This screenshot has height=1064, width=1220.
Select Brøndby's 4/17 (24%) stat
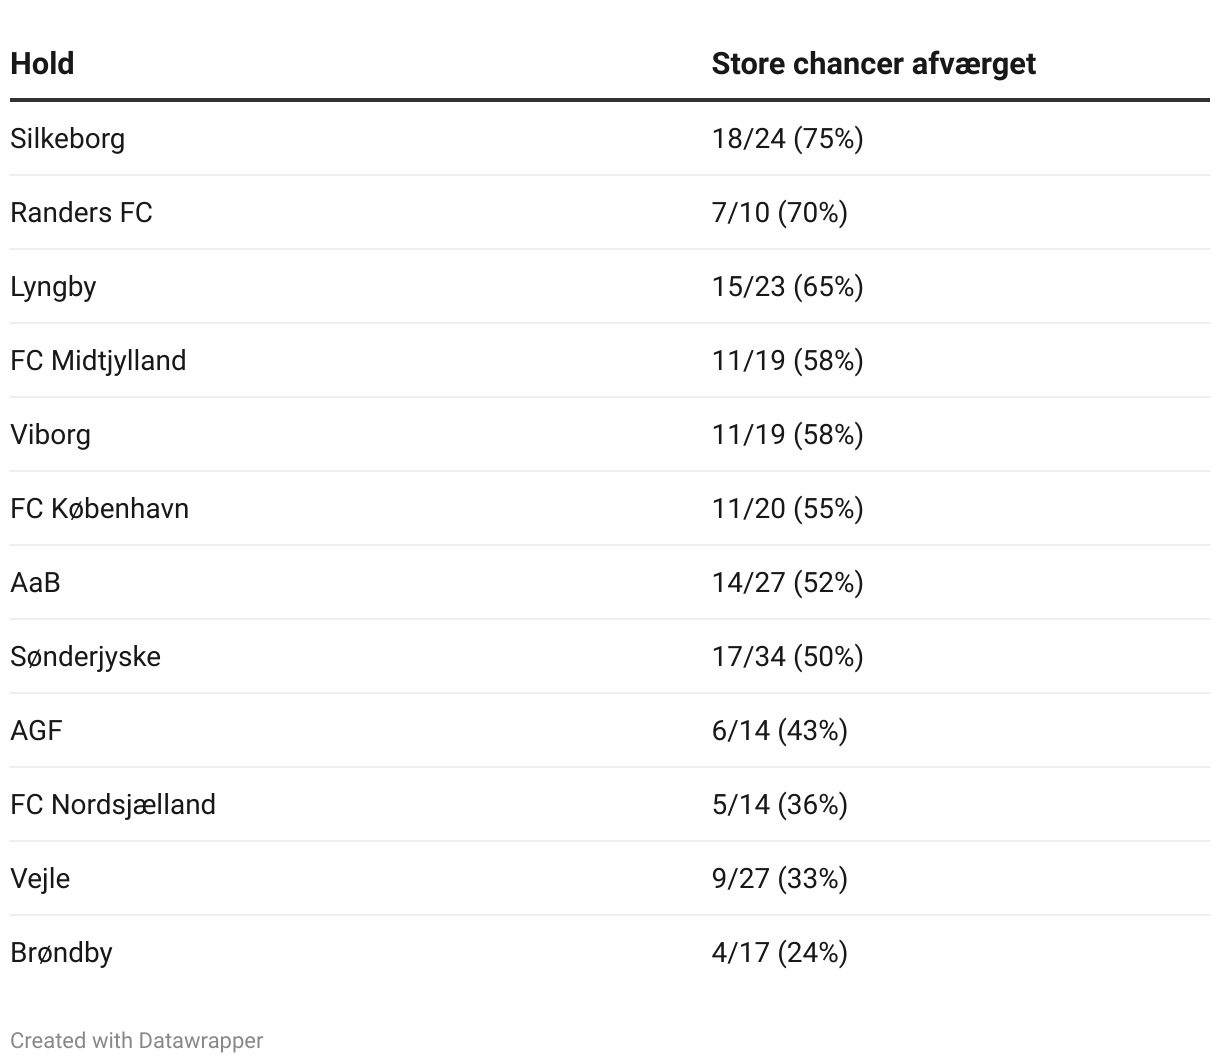(779, 952)
